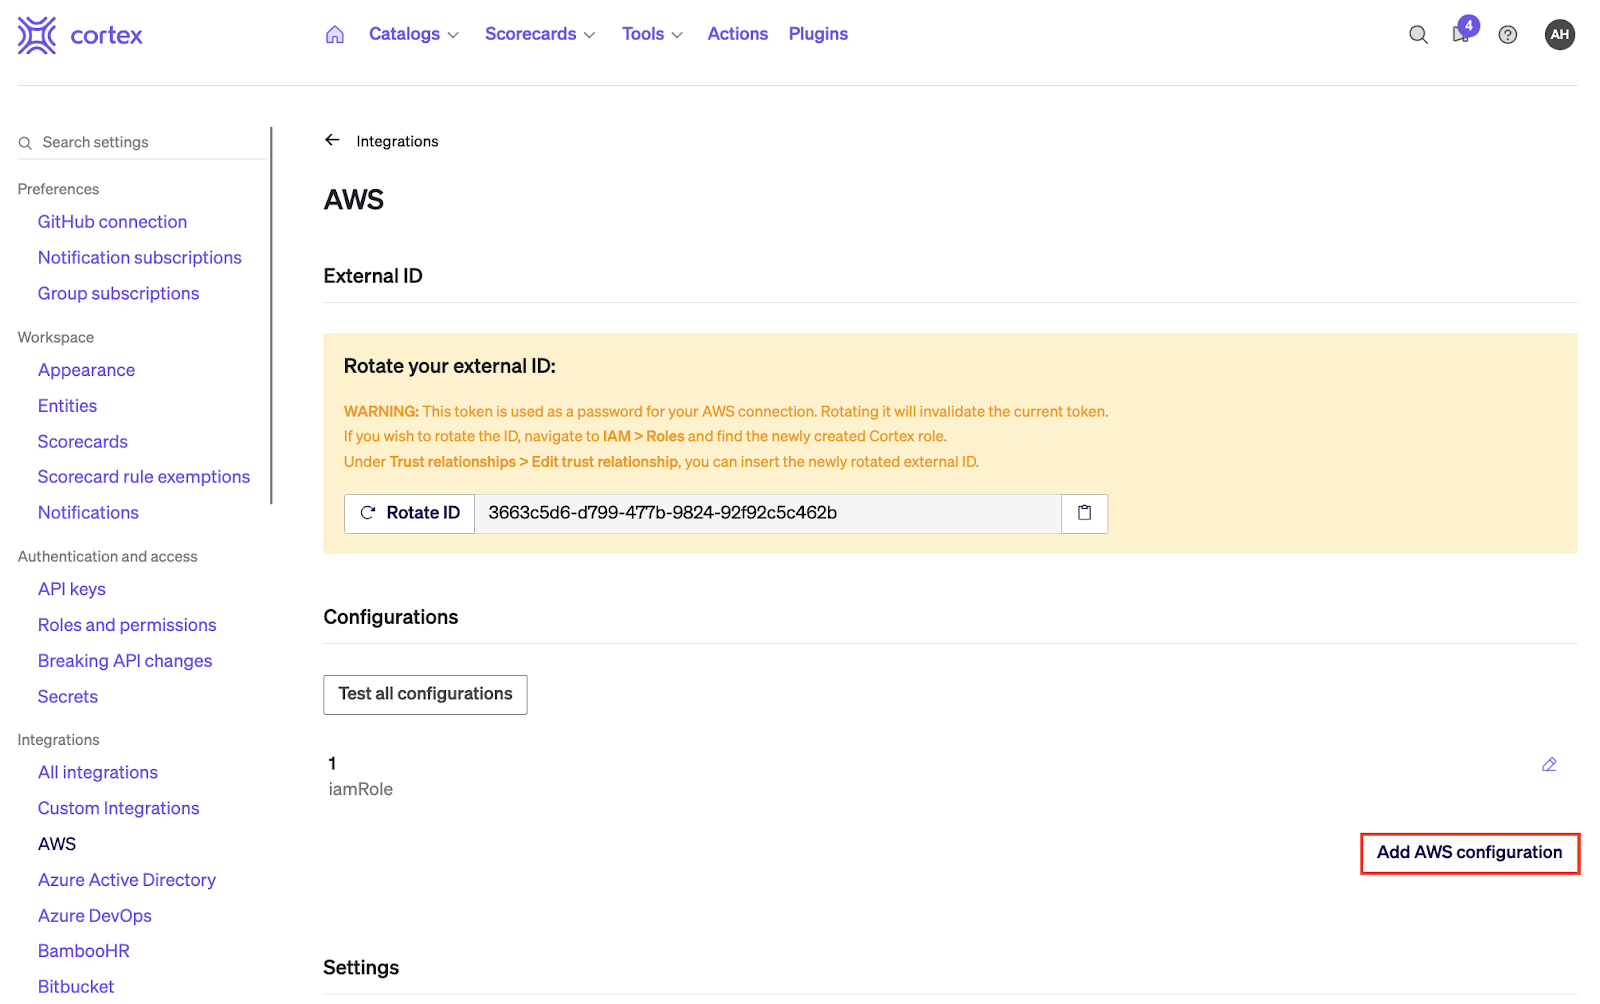Viewport: 1600px width, 1004px height.
Task: Open the Plugins nav item
Action: (818, 34)
